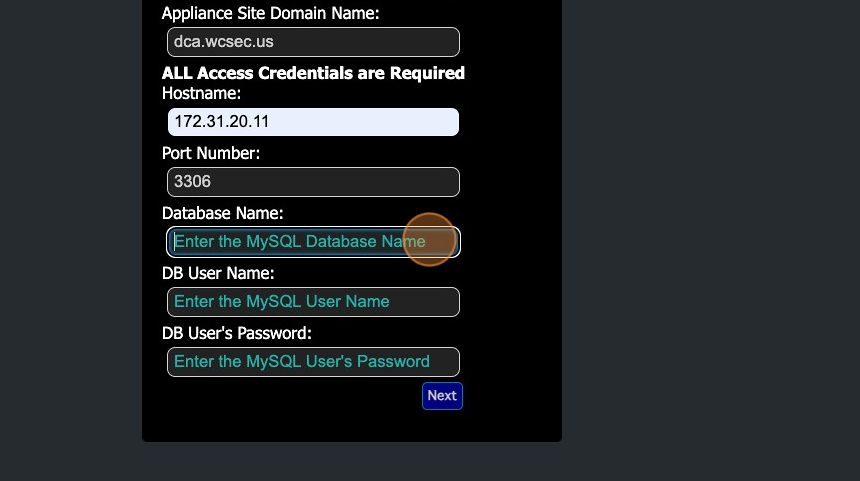Click the "Port Number:" label
The image size is (860, 481).
point(211,153)
